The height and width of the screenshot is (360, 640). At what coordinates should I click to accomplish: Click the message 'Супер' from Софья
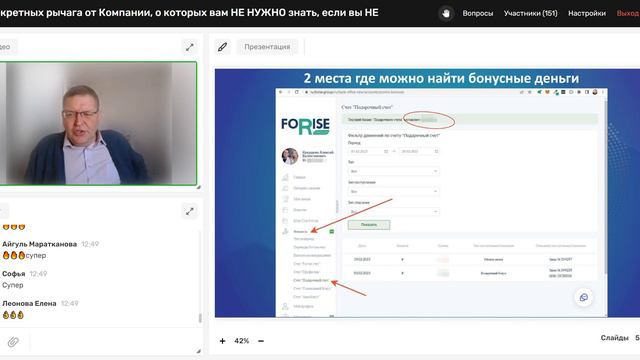[x=13, y=285]
